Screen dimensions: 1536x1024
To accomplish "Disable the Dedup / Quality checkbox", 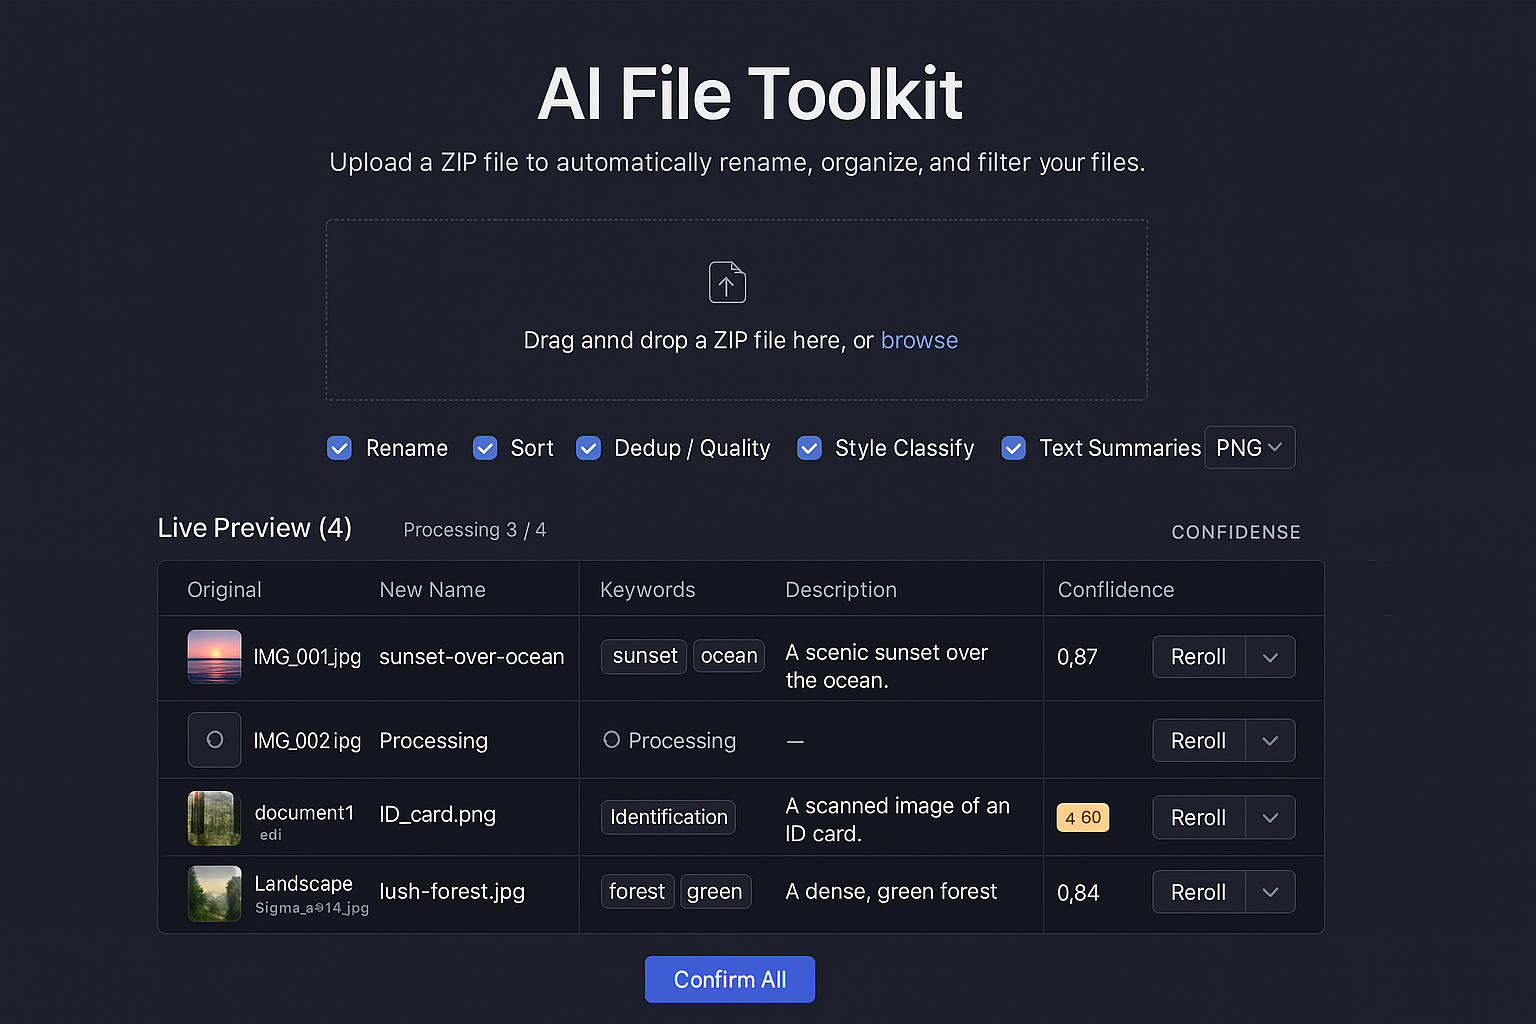I will (x=588, y=448).
